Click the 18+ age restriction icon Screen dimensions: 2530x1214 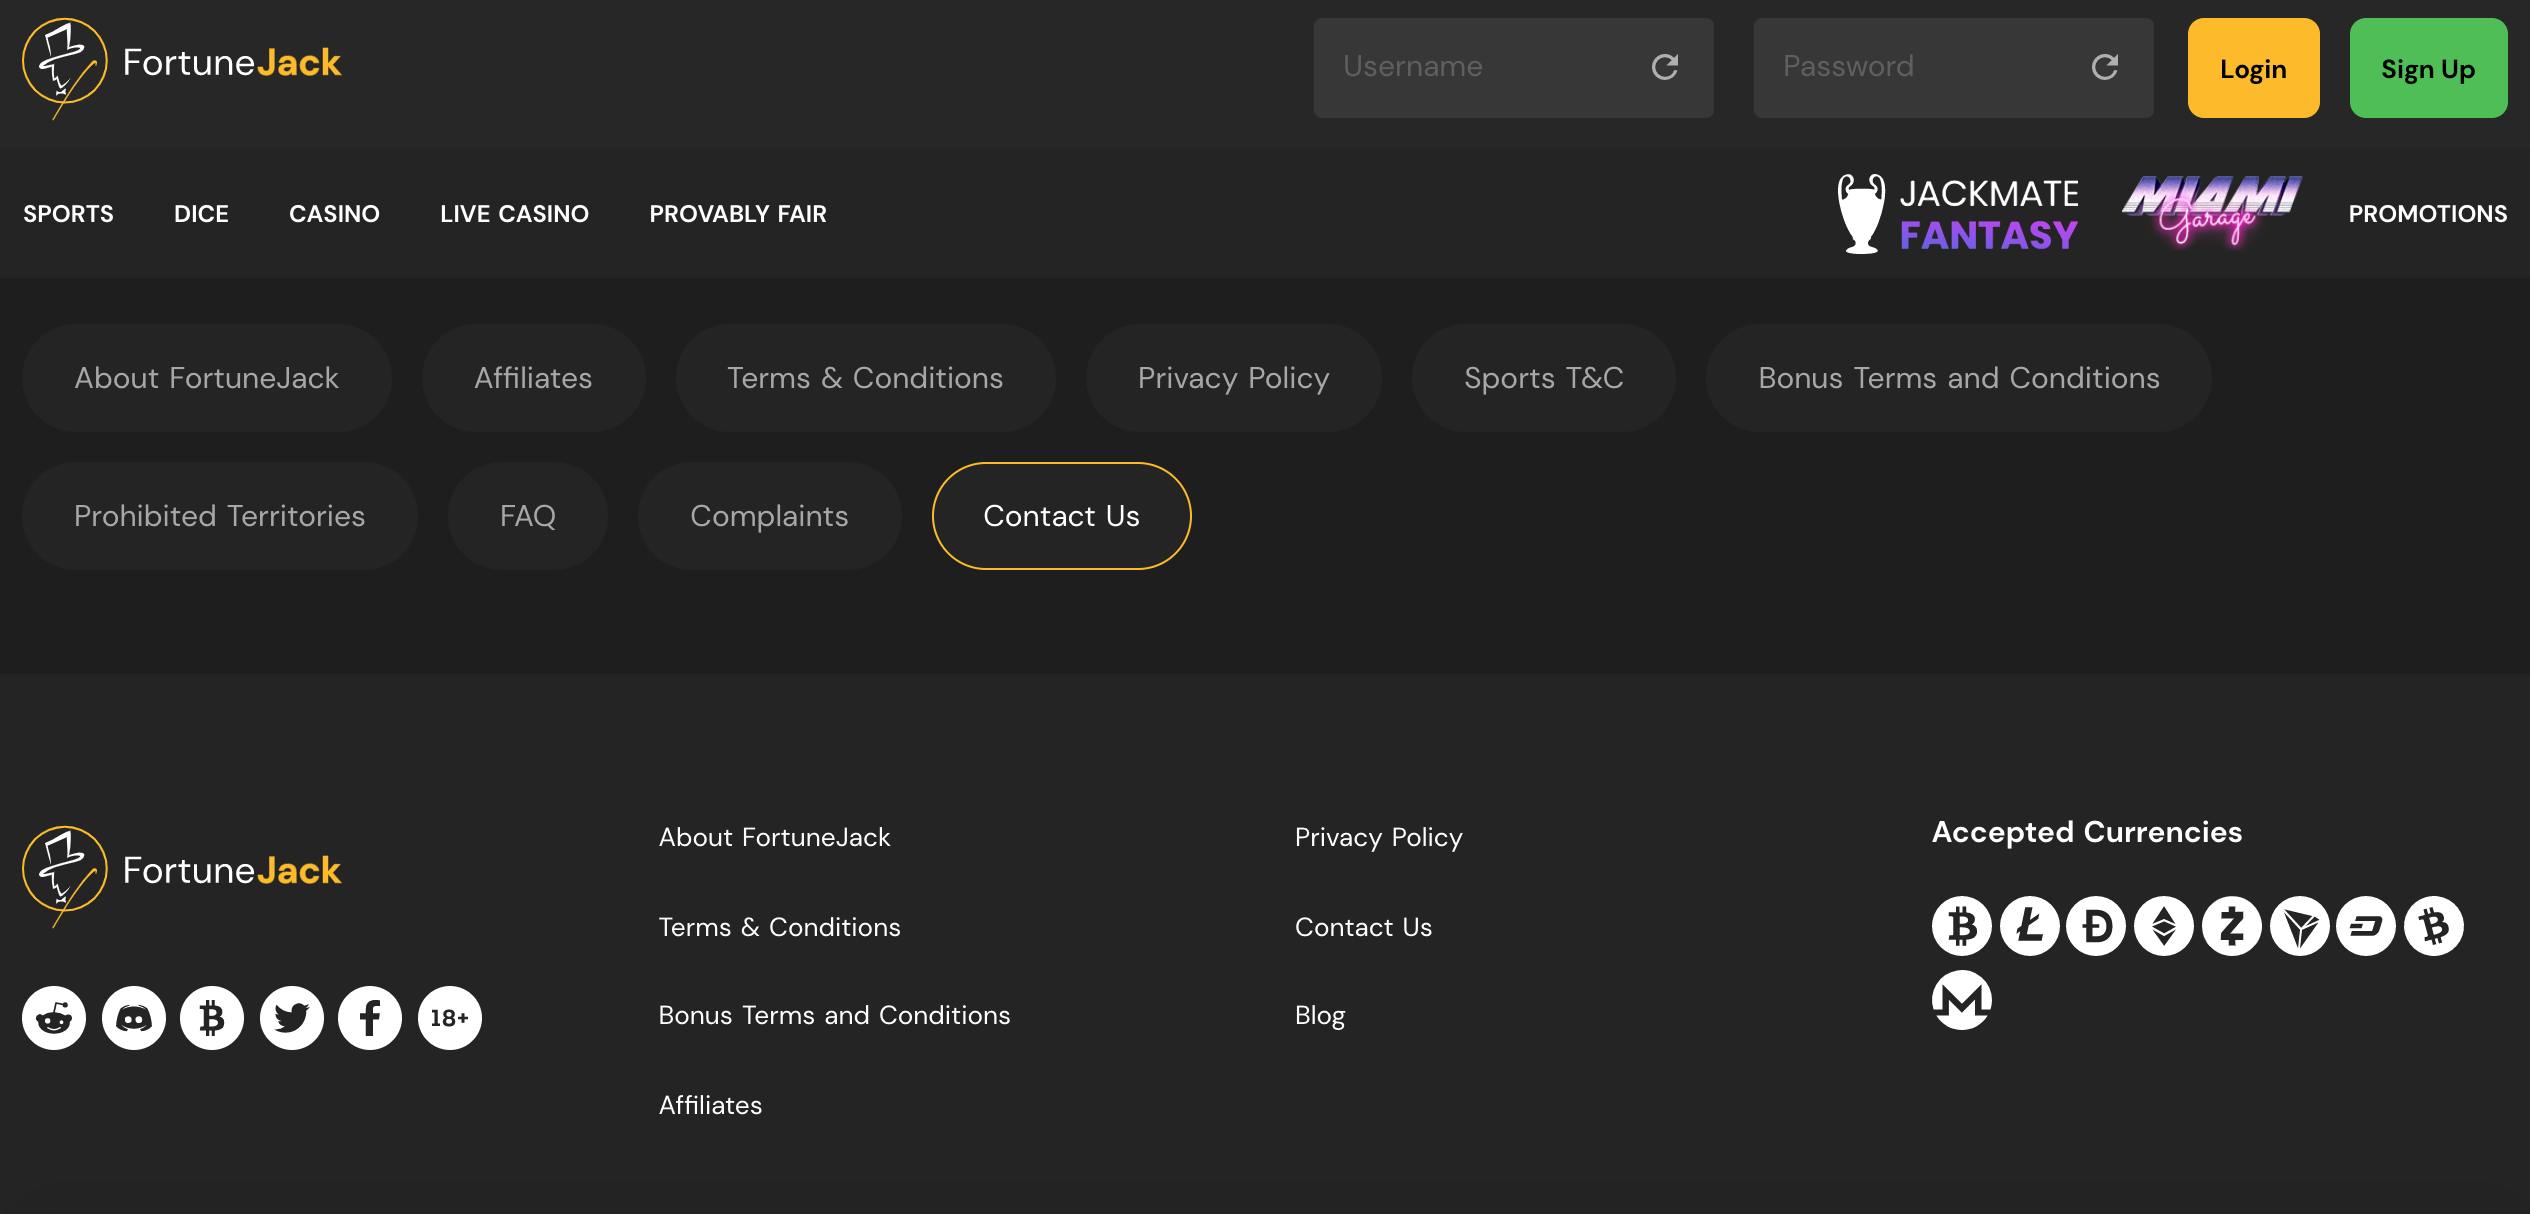click(450, 1018)
